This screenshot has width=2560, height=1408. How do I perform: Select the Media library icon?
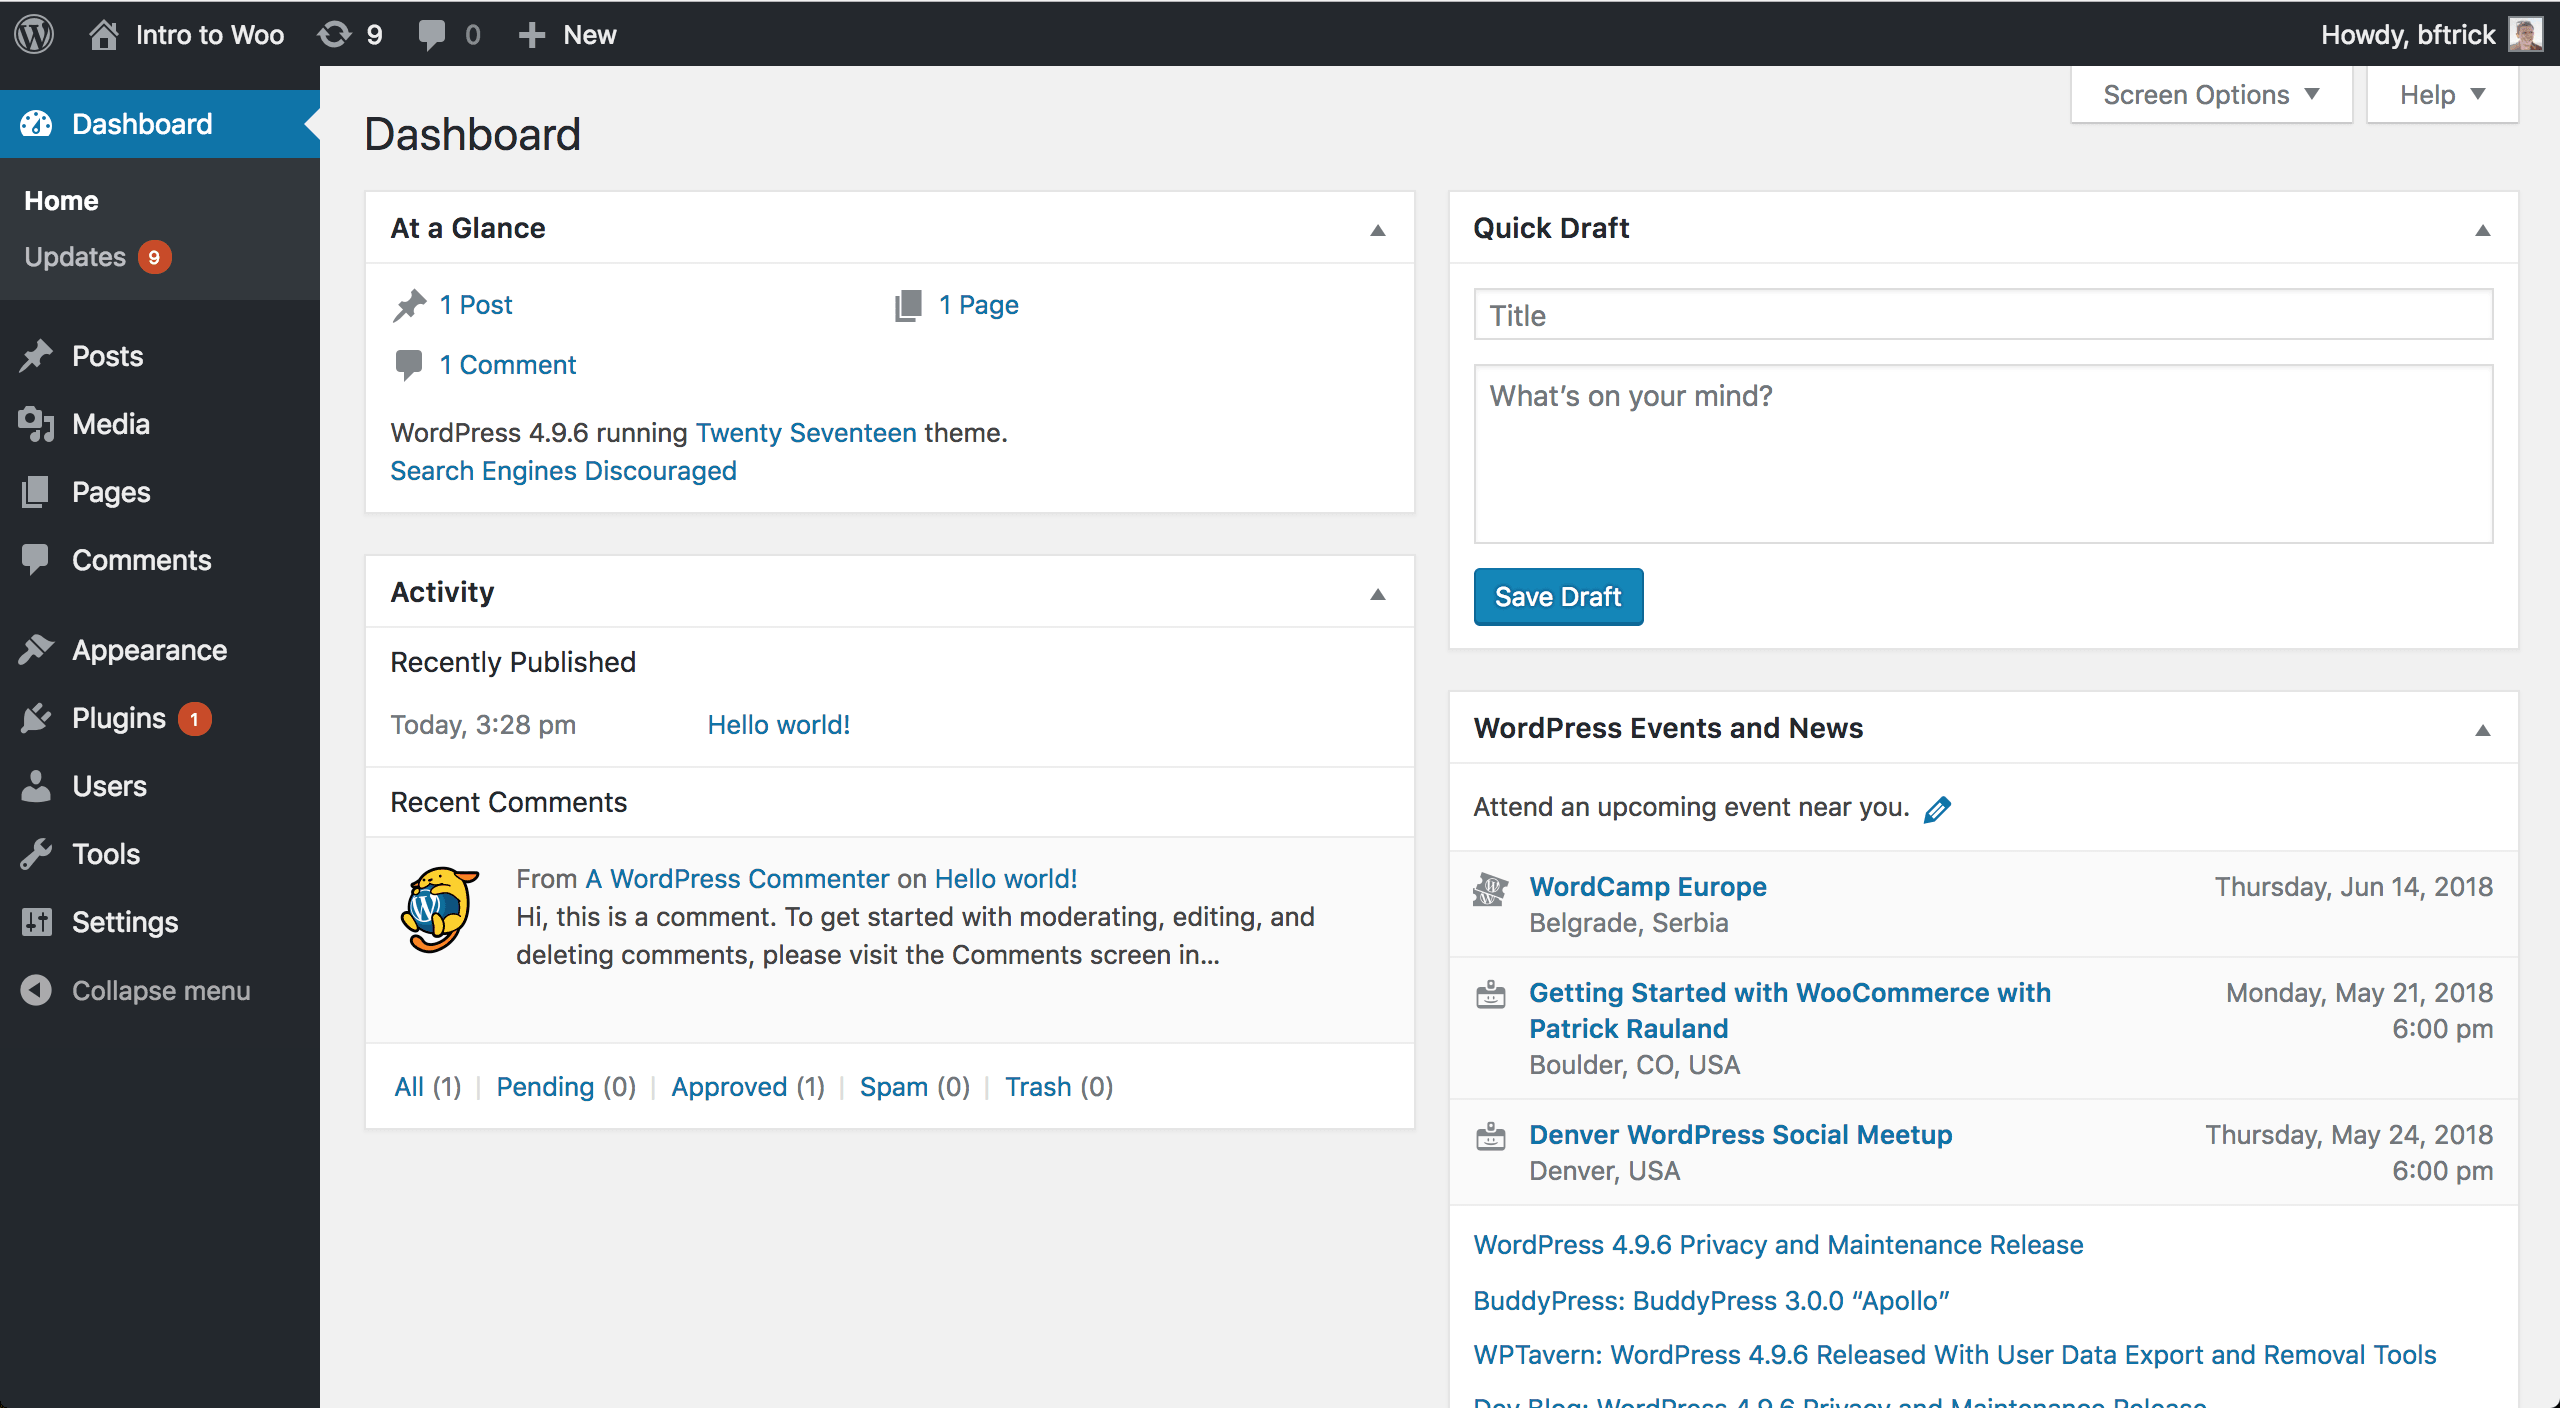36,423
